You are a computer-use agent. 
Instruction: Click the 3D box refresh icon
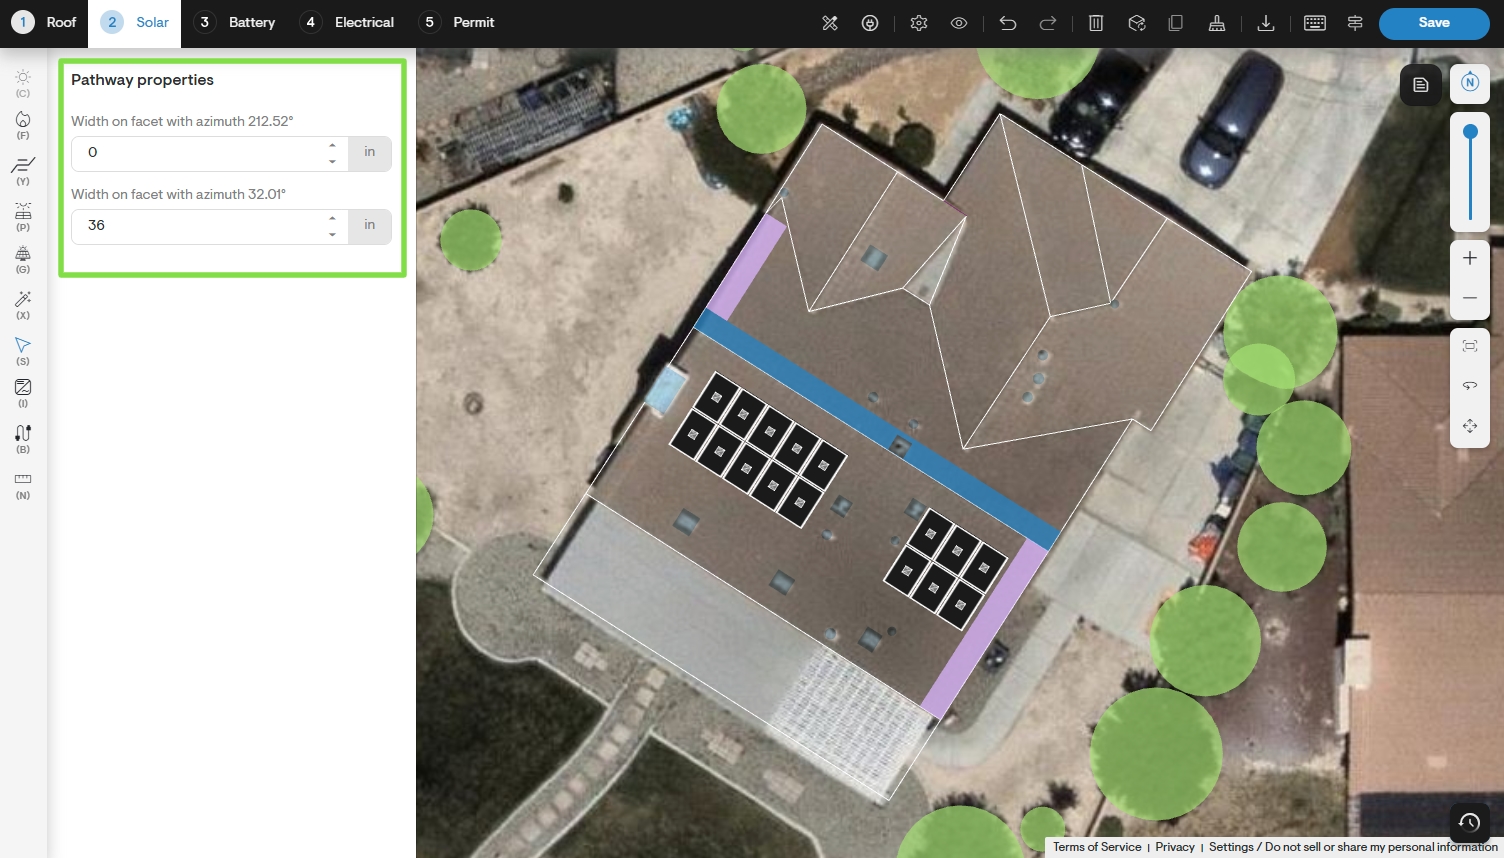tap(1137, 23)
